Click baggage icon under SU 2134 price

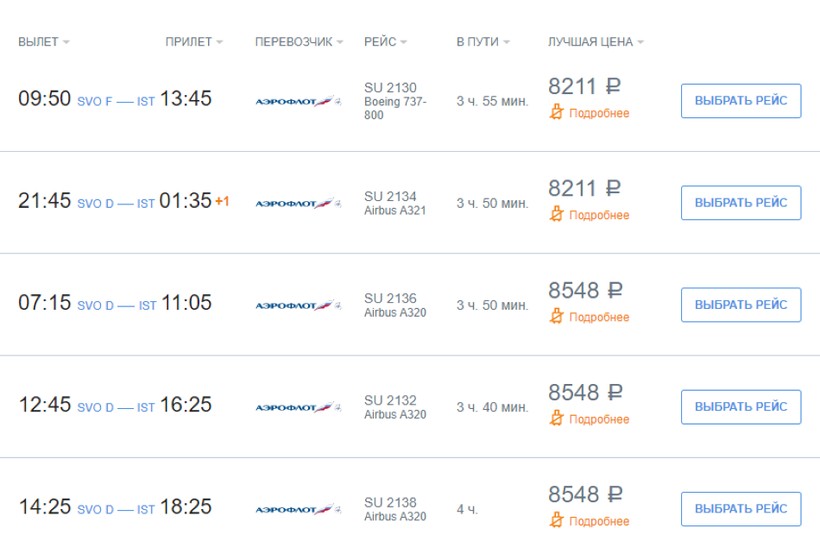(557, 215)
